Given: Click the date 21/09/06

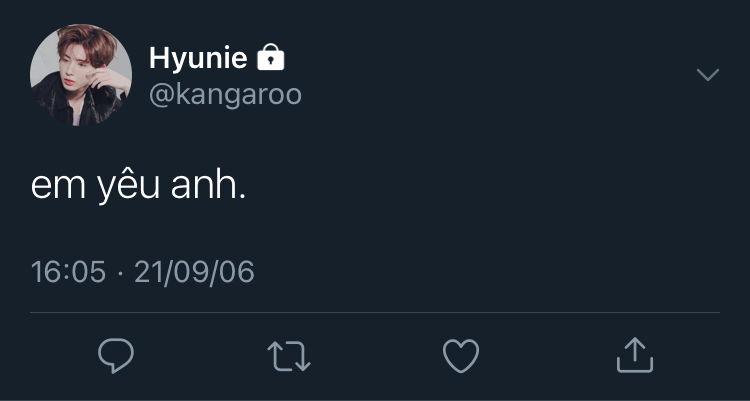Looking at the screenshot, I should point(194,272).
